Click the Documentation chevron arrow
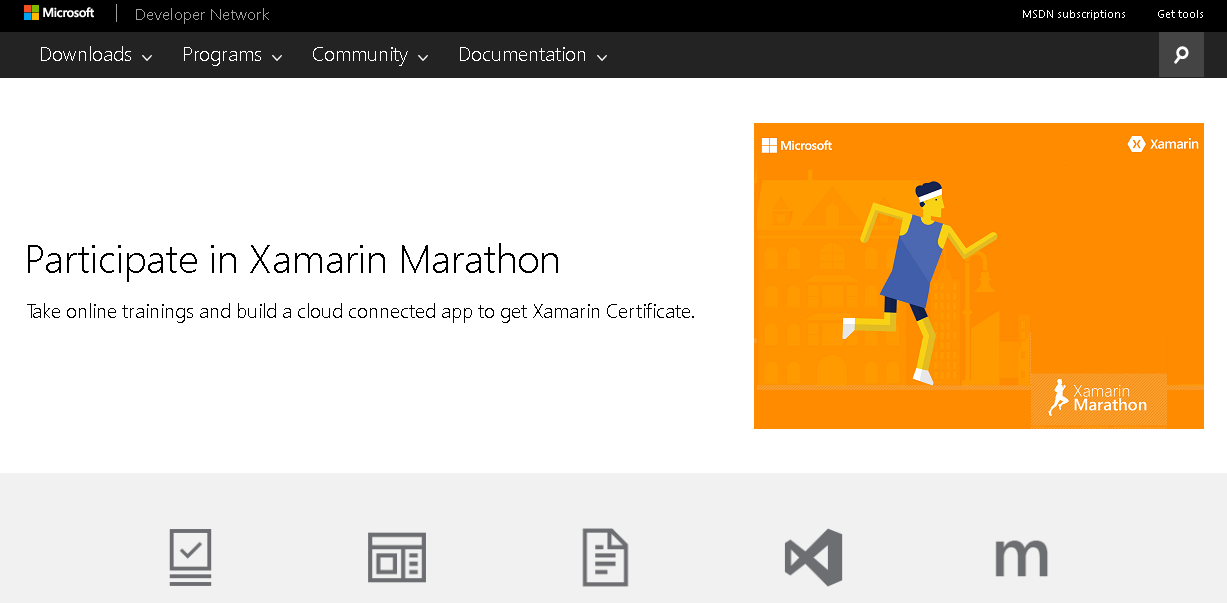This screenshot has height=603, width=1227. click(602, 58)
